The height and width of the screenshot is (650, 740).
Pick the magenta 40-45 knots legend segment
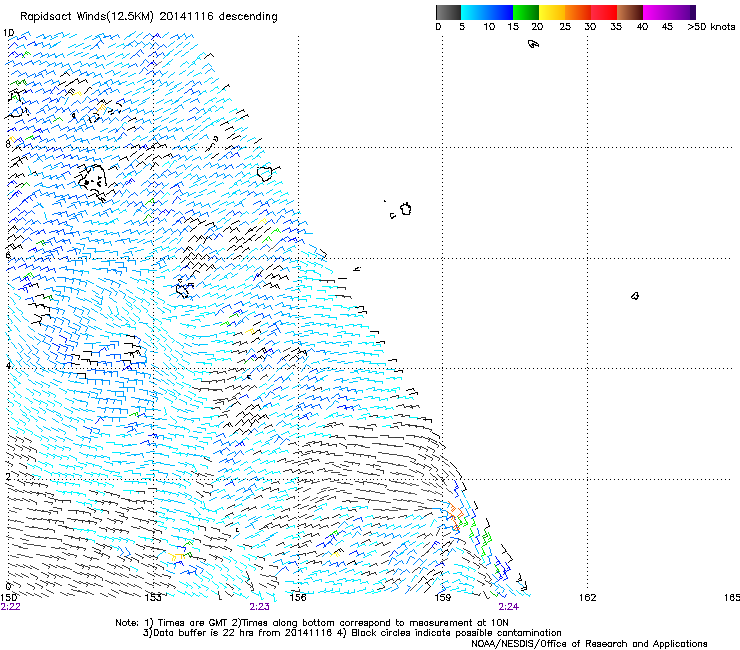point(656,12)
